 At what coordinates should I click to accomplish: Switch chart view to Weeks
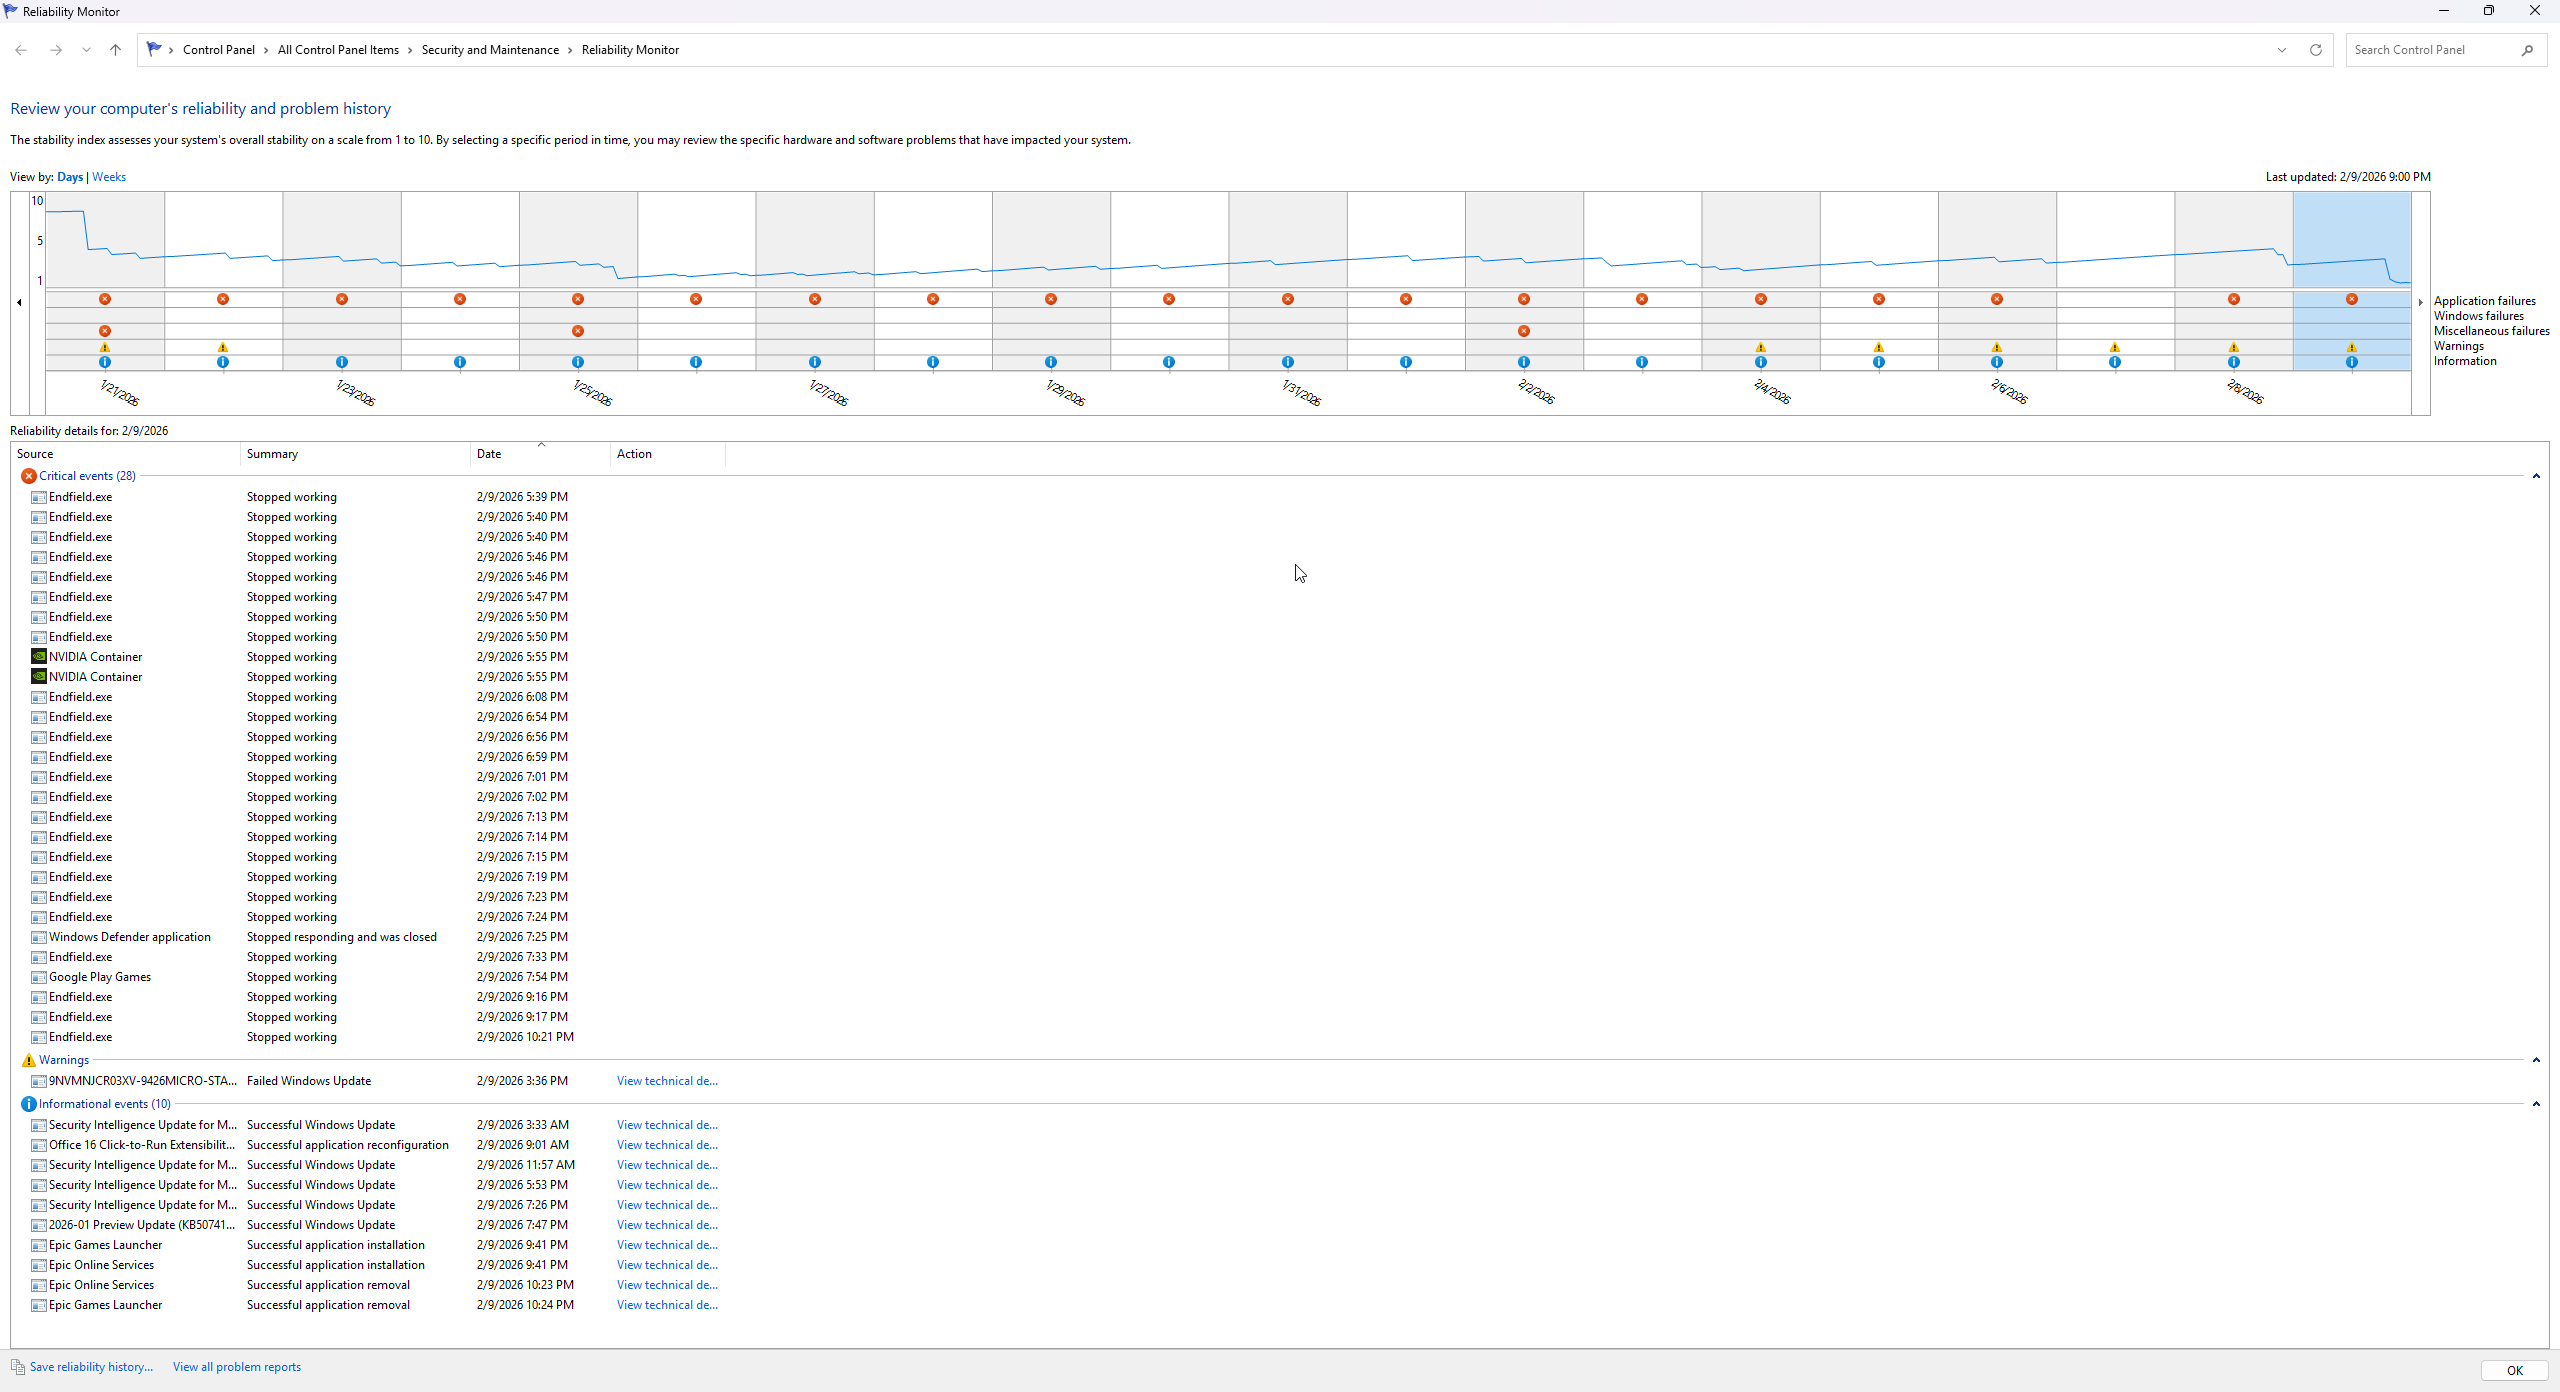(109, 177)
